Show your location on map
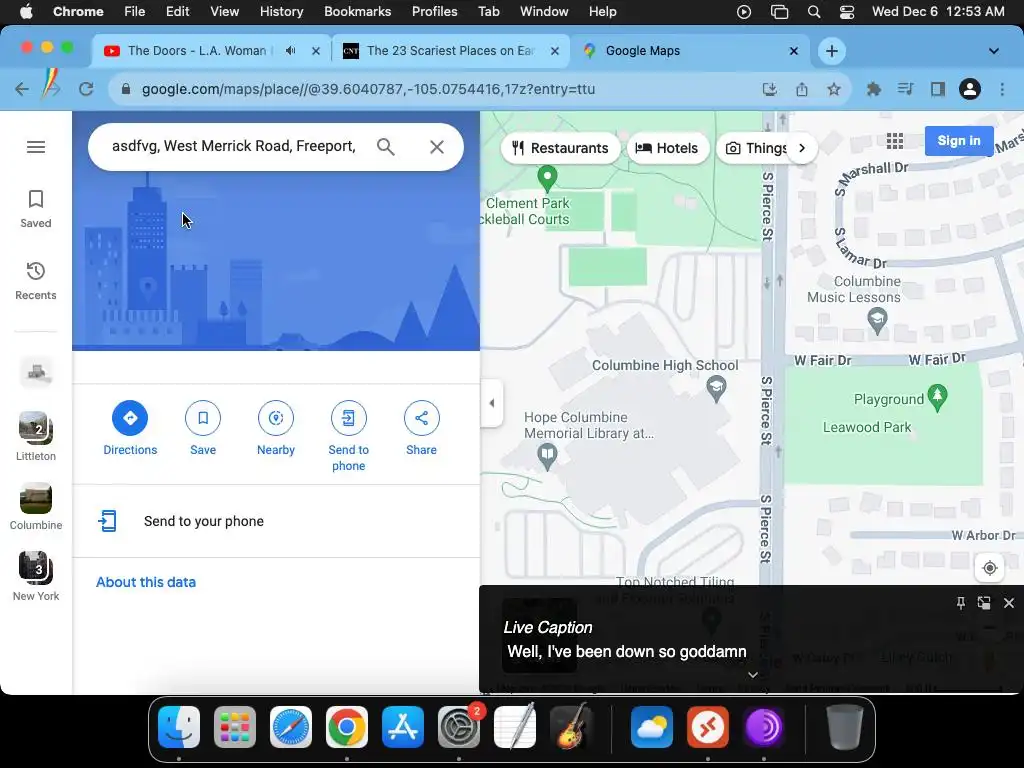 [x=989, y=568]
